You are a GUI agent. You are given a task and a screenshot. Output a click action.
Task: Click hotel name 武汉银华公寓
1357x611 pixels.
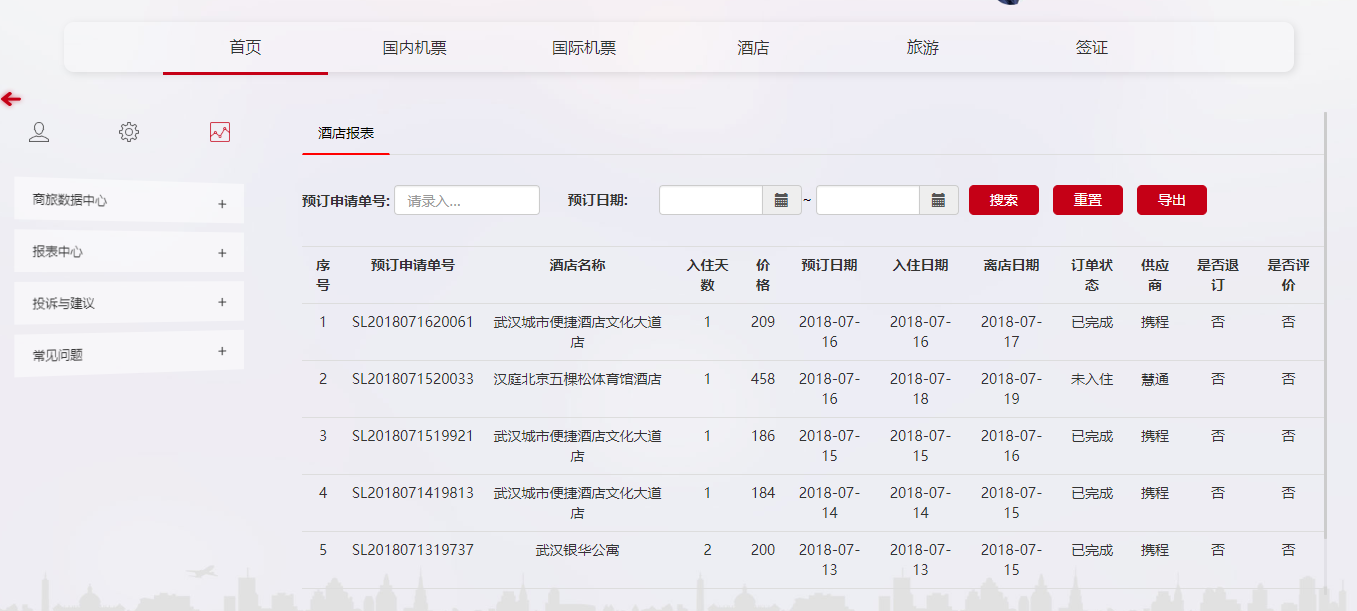pyautogui.click(x=577, y=550)
